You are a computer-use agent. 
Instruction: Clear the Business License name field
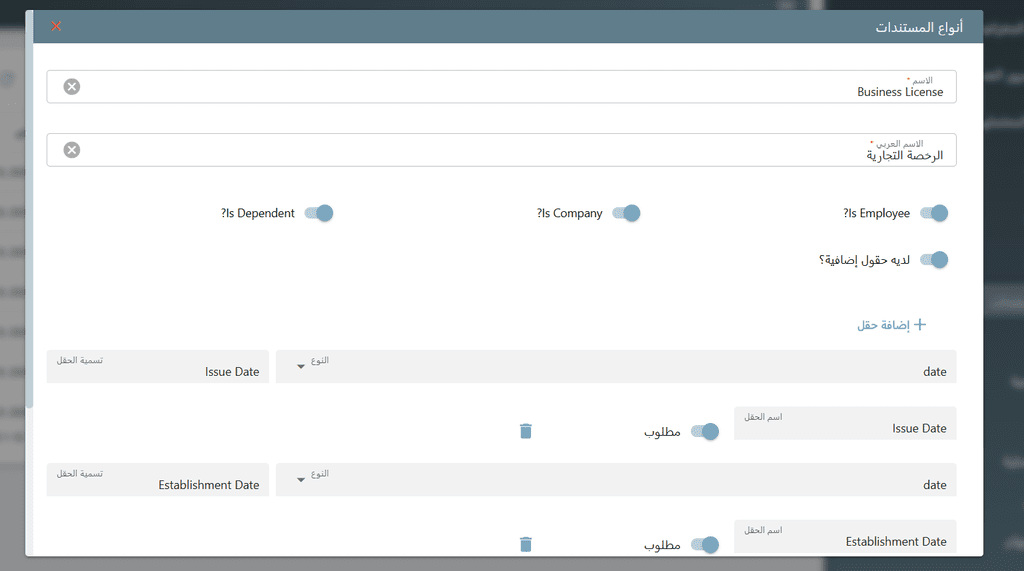(x=72, y=87)
